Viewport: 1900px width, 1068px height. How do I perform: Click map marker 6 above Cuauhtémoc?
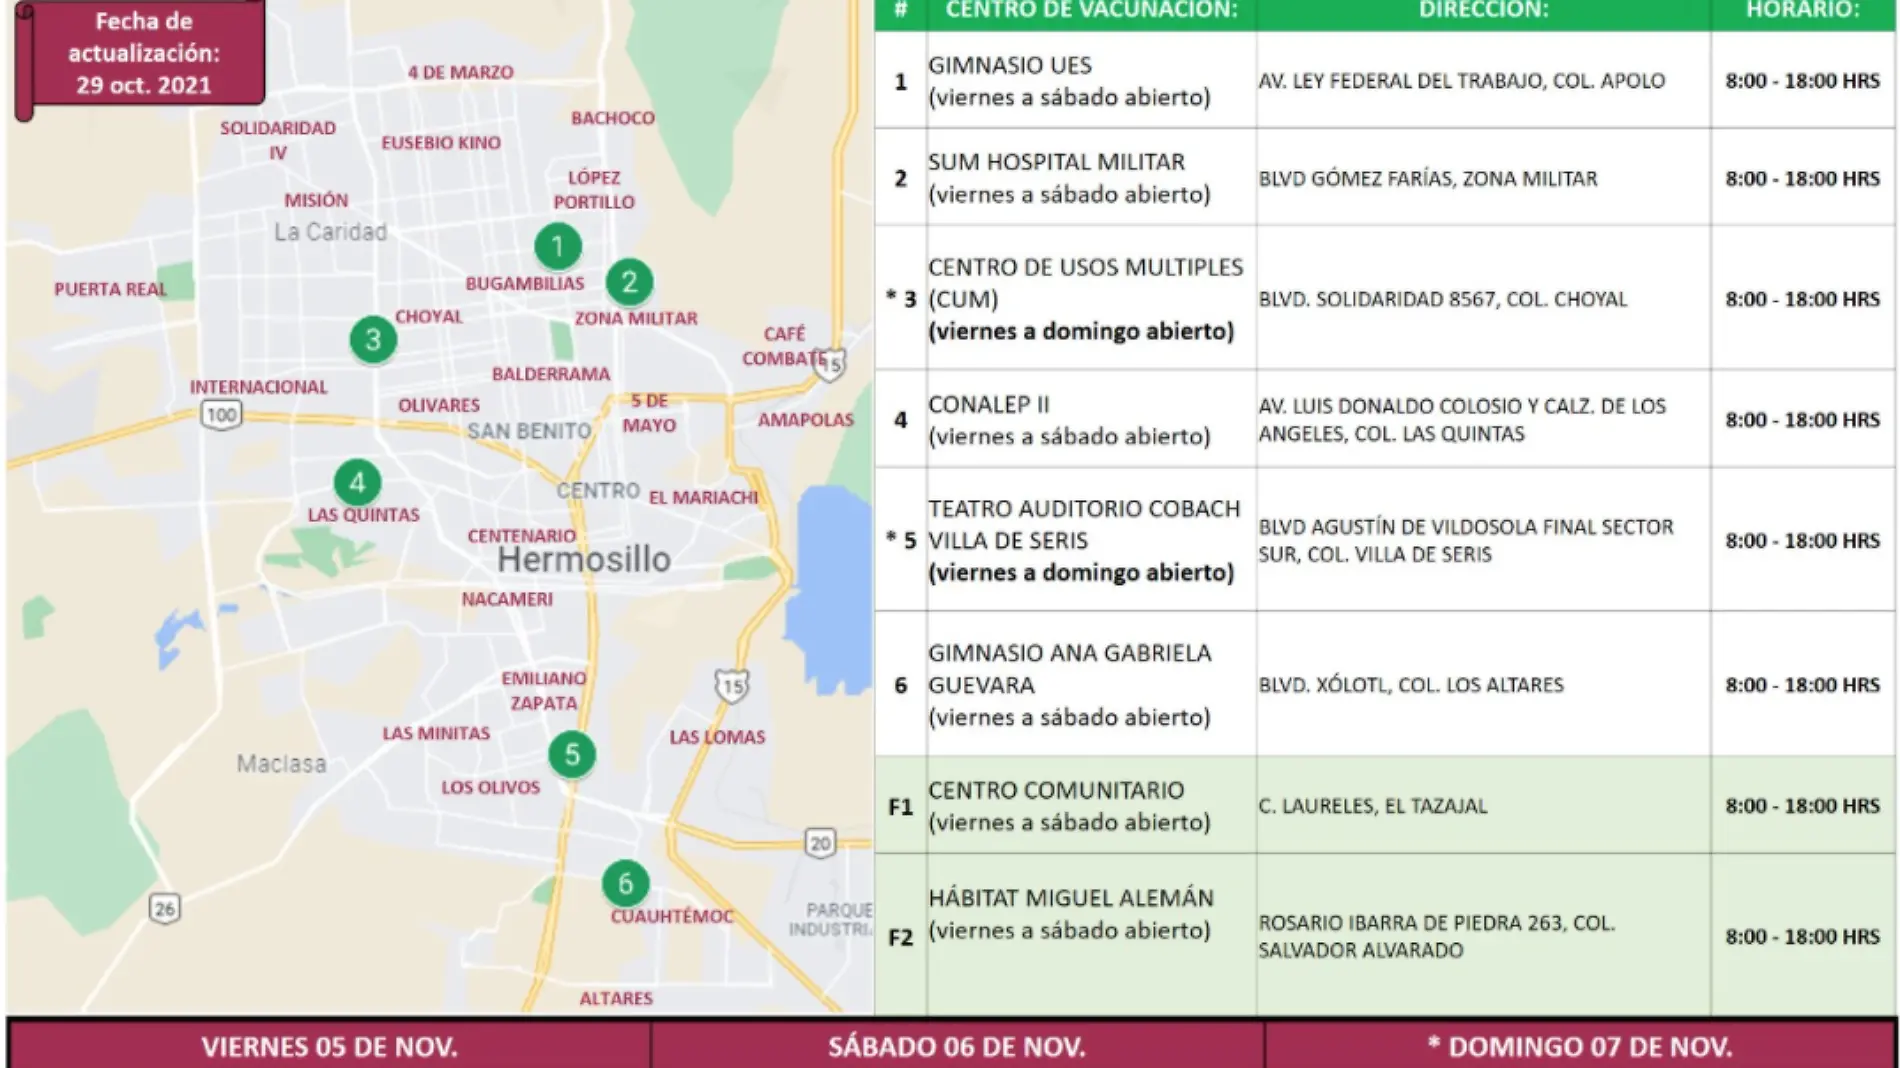coord(625,883)
